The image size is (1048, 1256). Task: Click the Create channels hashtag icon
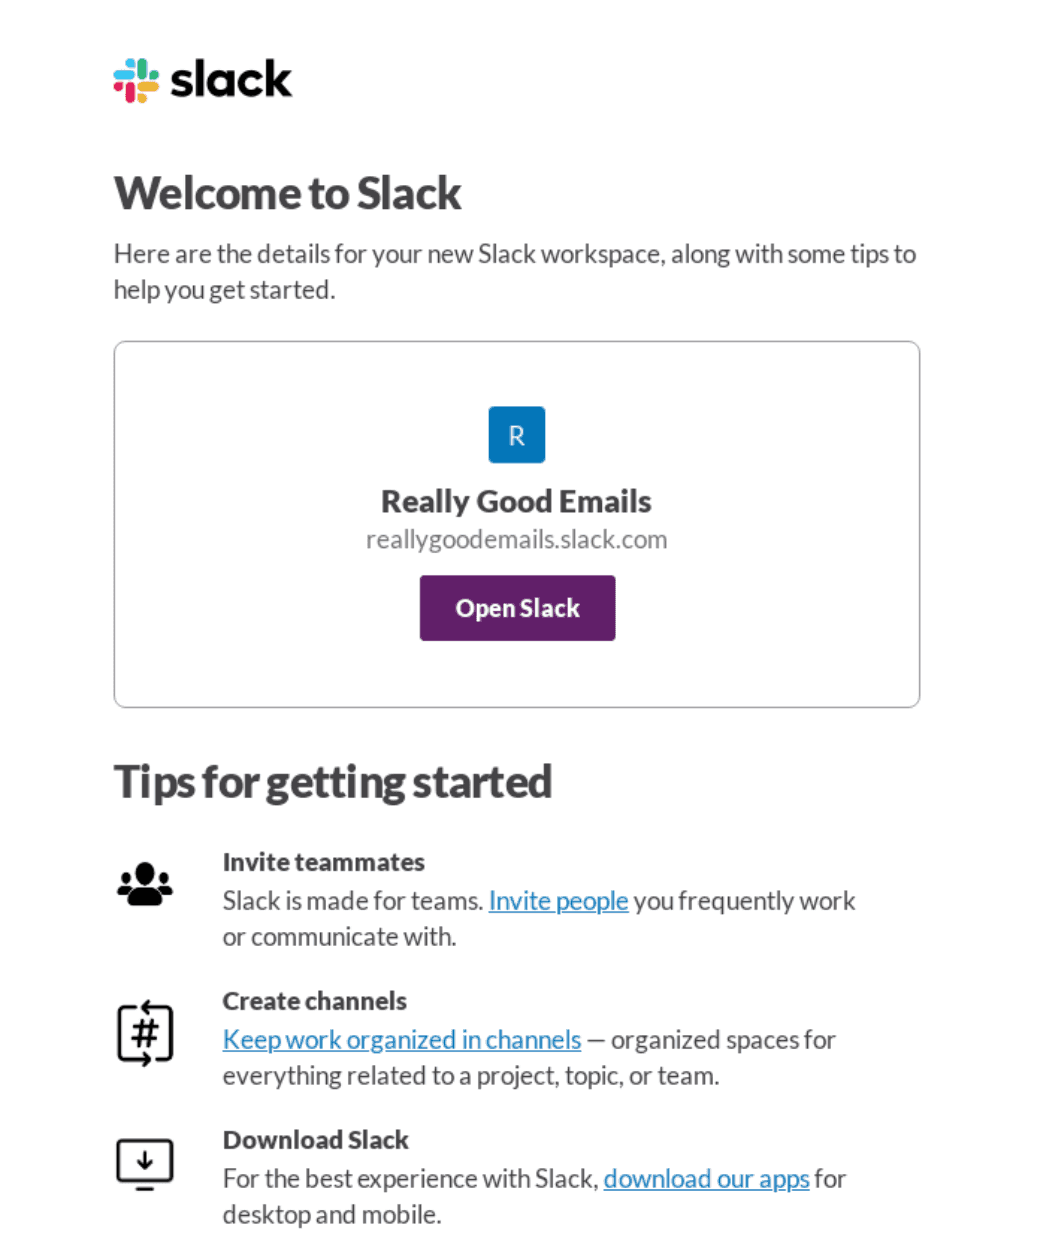click(145, 1032)
